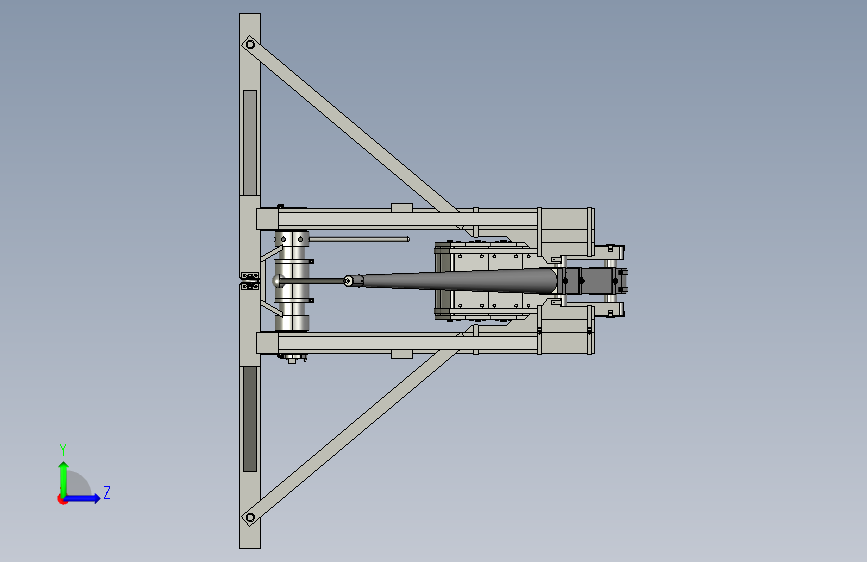The width and height of the screenshot is (867, 562).
Task: Click the blue Z axis arrow of the triad
Action: [84, 498]
